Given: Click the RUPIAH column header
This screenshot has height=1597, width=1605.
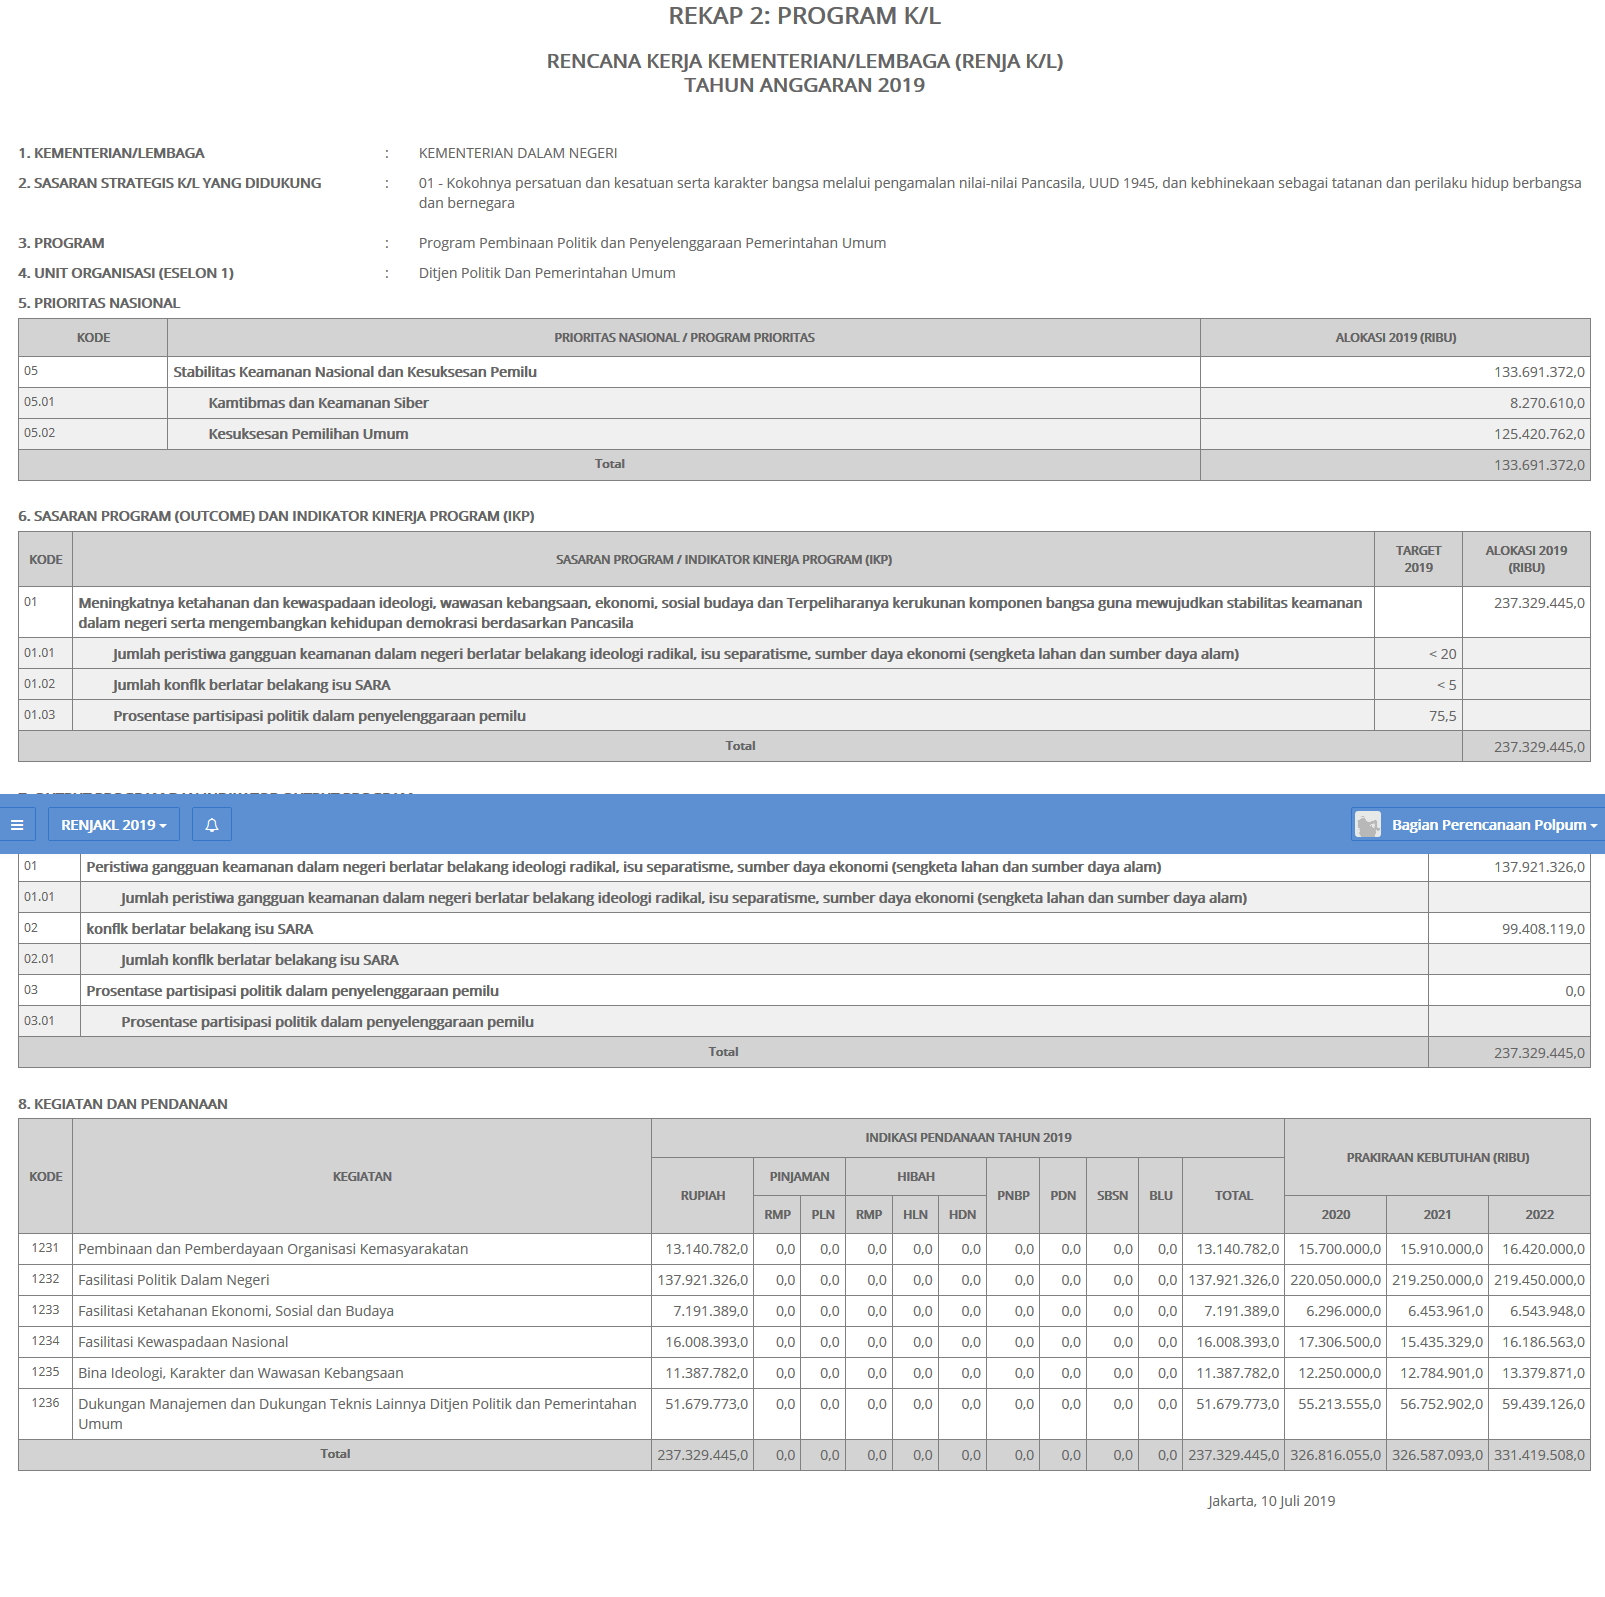Looking at the screenshot, I should pyautogui.click(x=702, y=1196).
